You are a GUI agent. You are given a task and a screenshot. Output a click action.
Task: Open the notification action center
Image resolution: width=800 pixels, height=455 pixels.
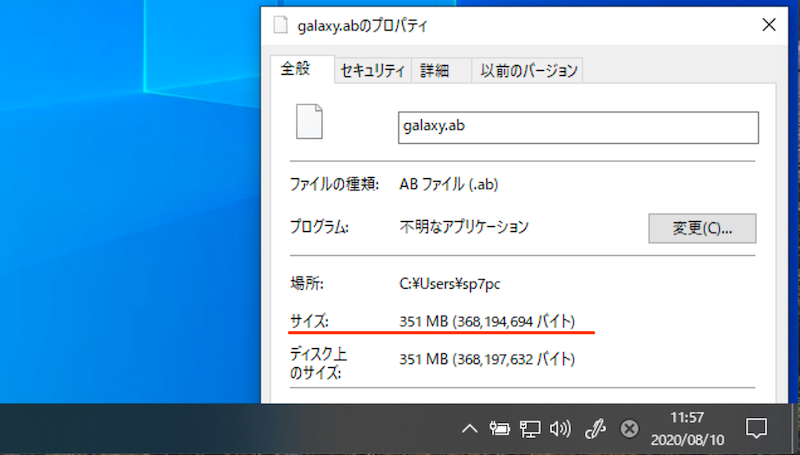coord(756,429)
